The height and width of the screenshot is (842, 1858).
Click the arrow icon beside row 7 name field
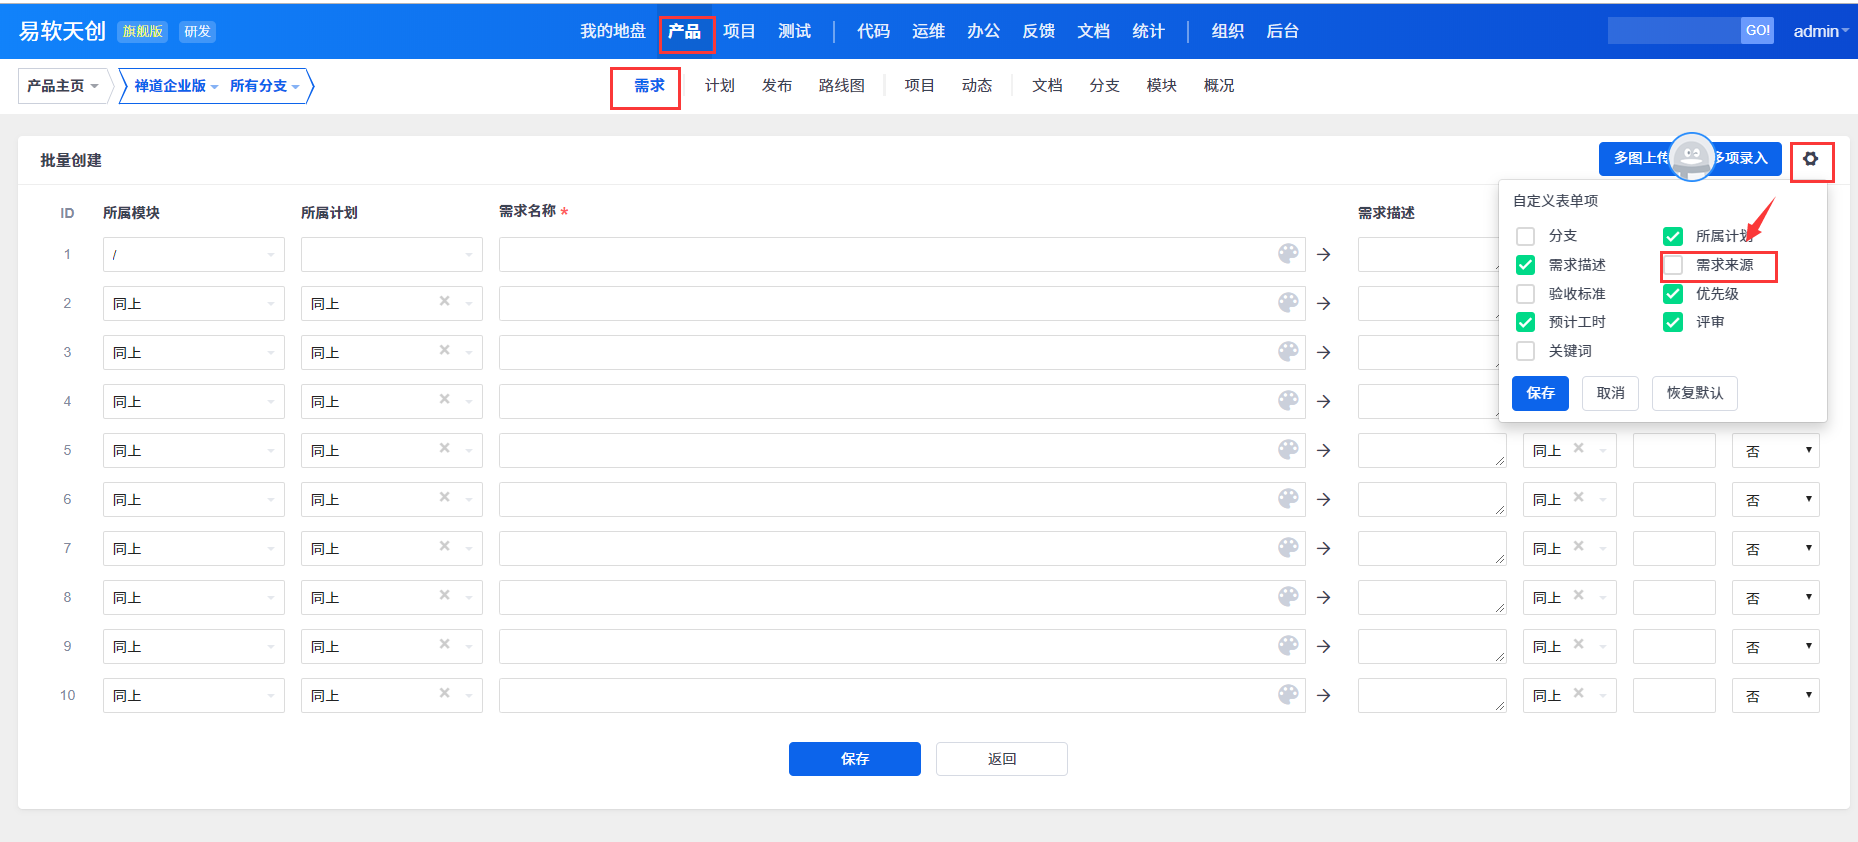click(x=1324, y=549)
